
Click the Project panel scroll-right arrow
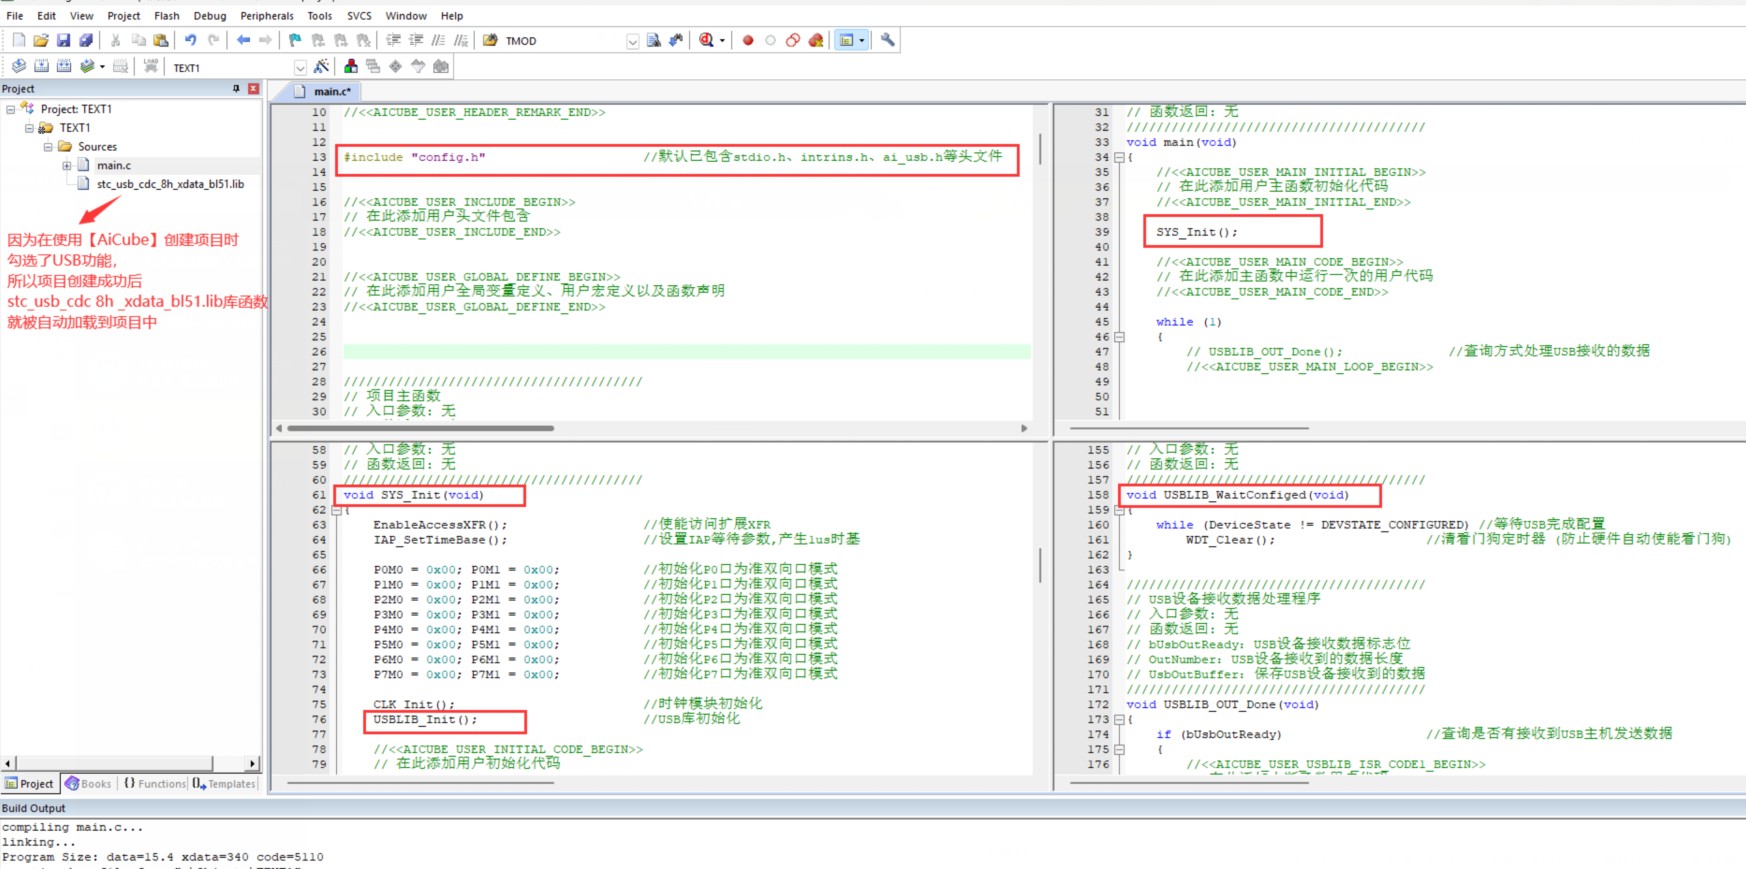pos(252,763)
